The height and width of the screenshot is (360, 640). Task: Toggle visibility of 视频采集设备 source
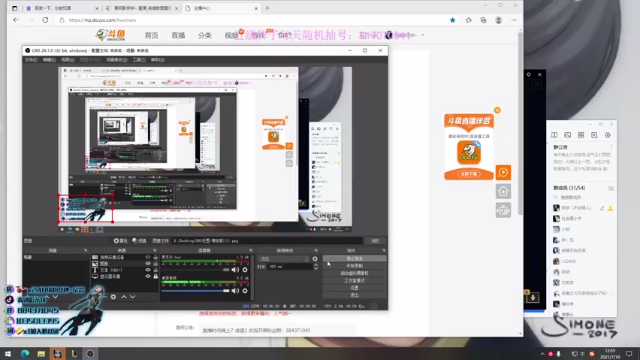(x=148, y=257)
